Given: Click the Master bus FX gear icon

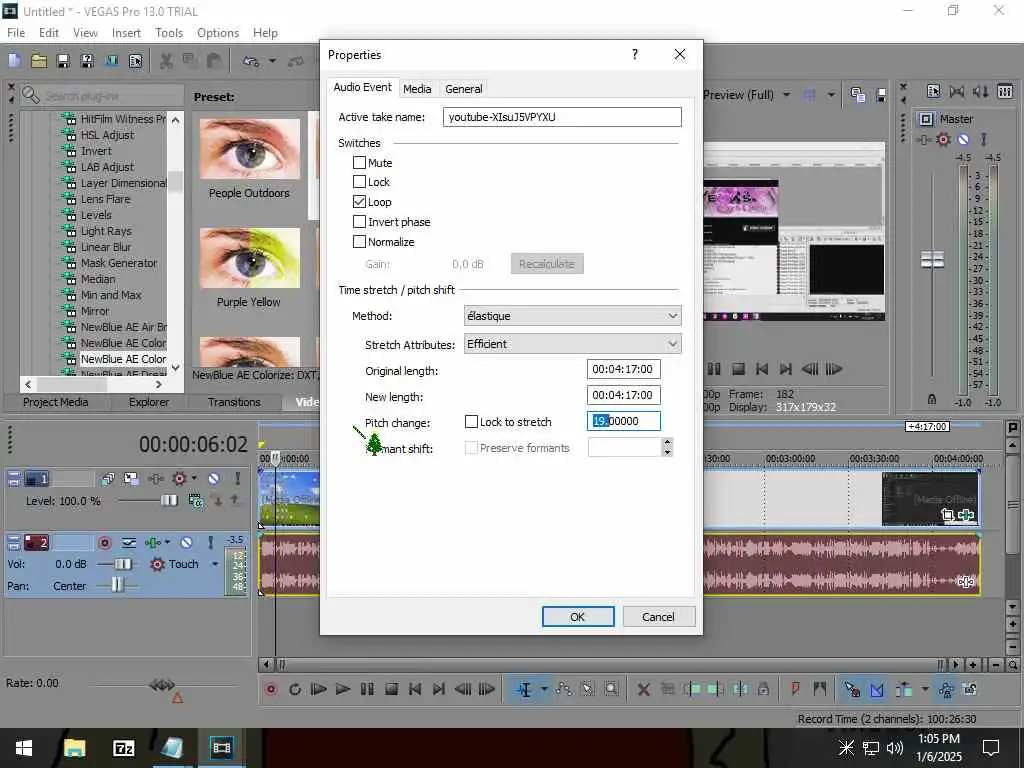Looking at the screenshot, I should click(942, 139).
